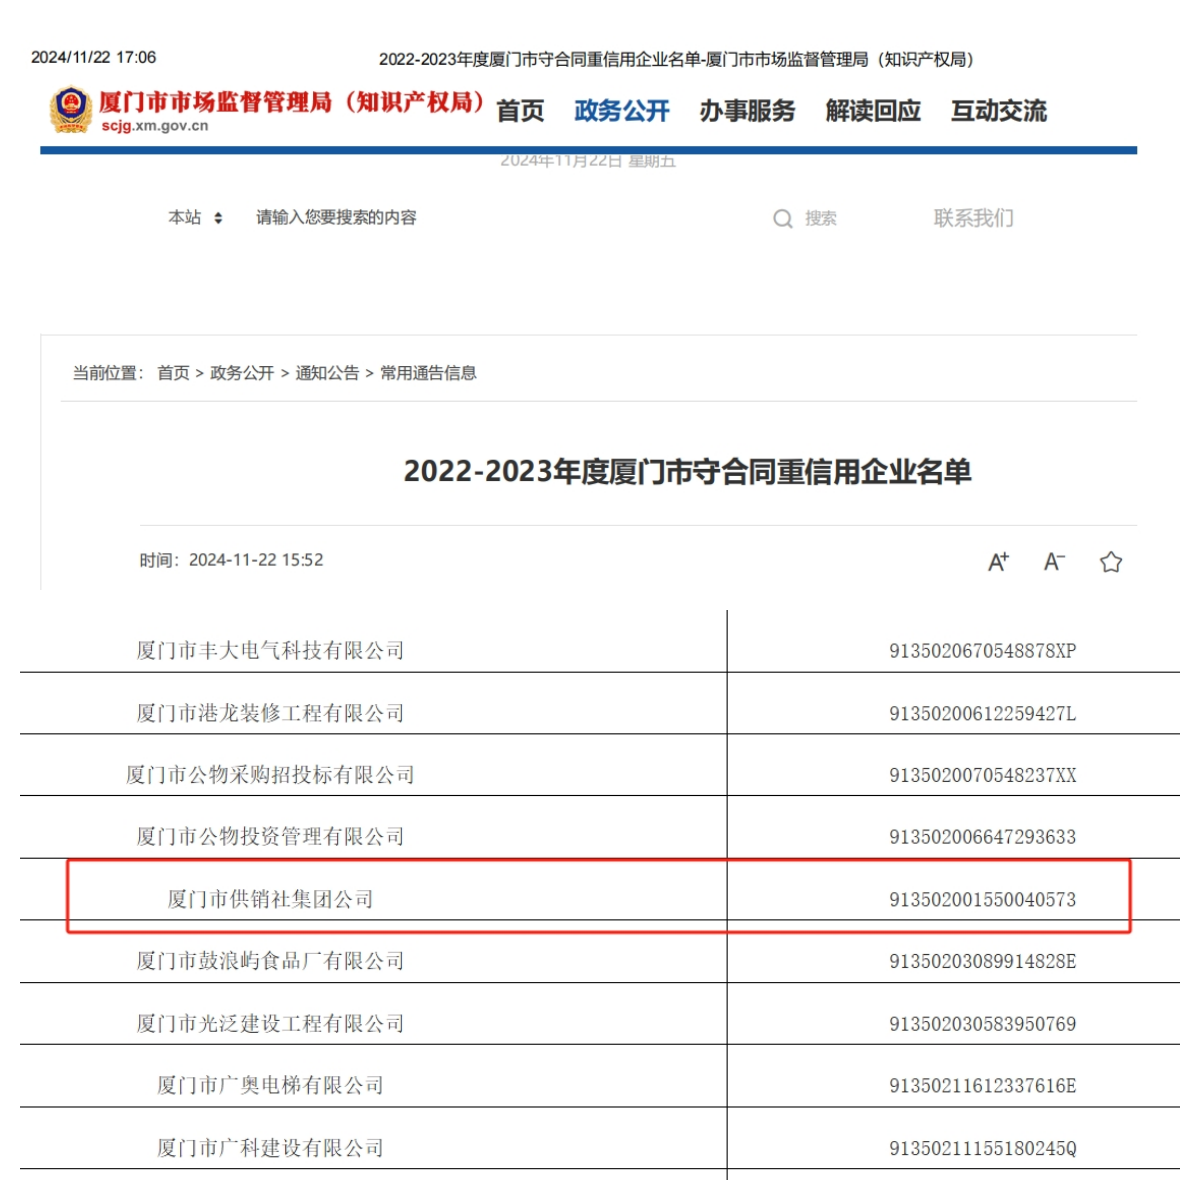Open the 本站 search scope dropdown

tap(195, 218)
